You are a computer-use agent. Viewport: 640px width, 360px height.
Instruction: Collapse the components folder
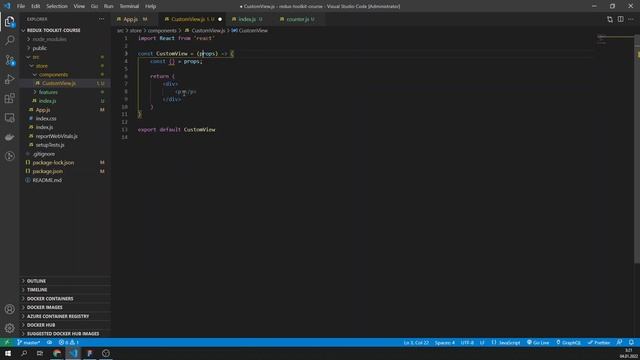click(x=65, y=75)
